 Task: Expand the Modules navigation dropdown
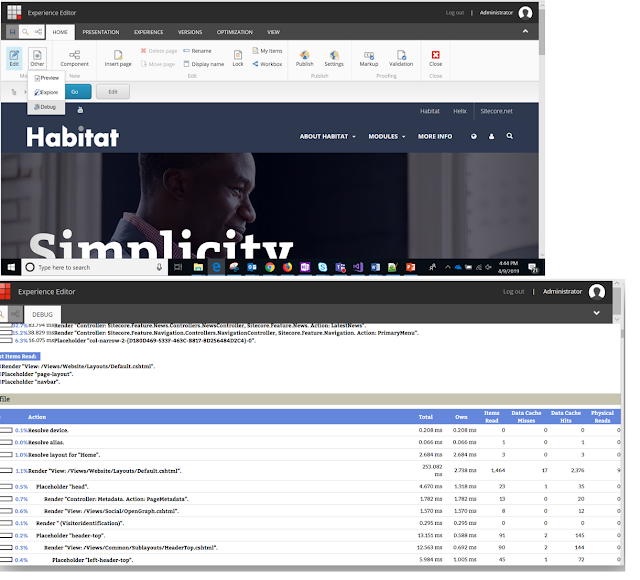point(387,136)
